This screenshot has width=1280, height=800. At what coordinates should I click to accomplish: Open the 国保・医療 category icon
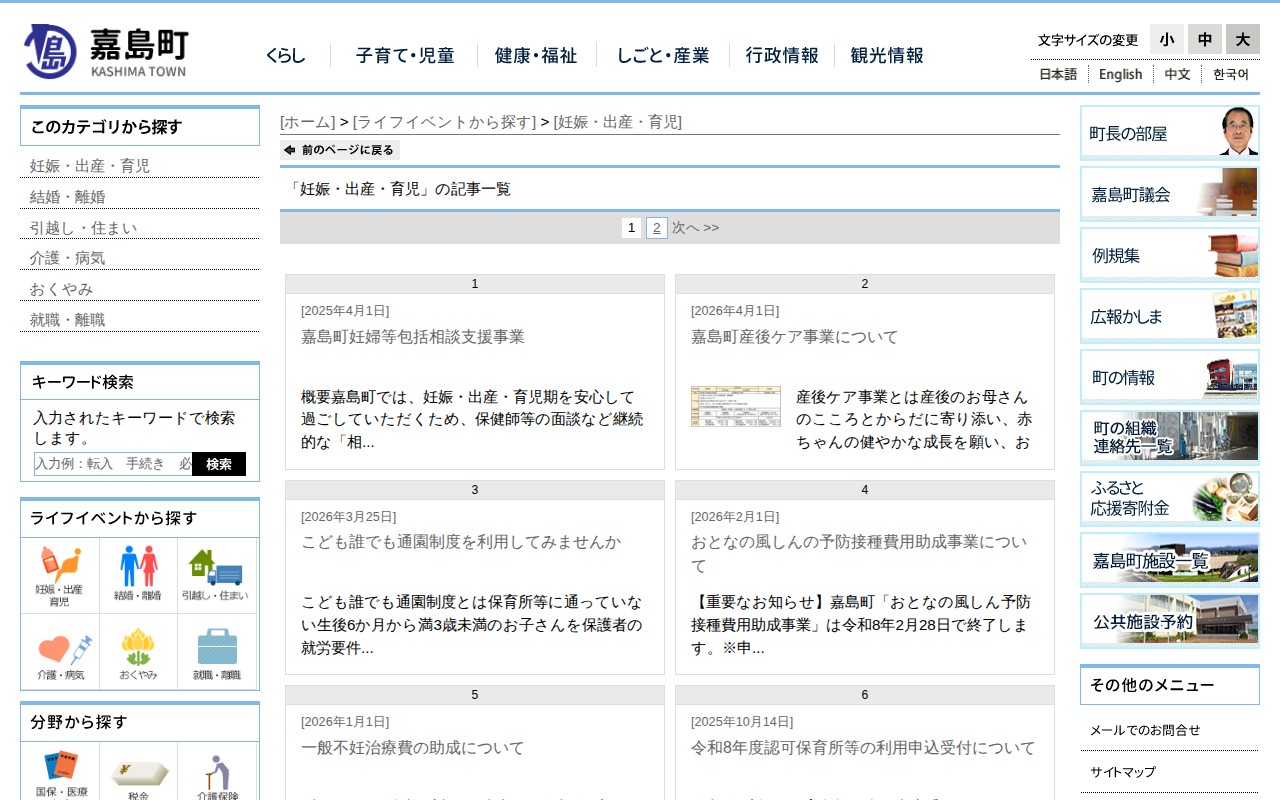[x=60, y=772]
